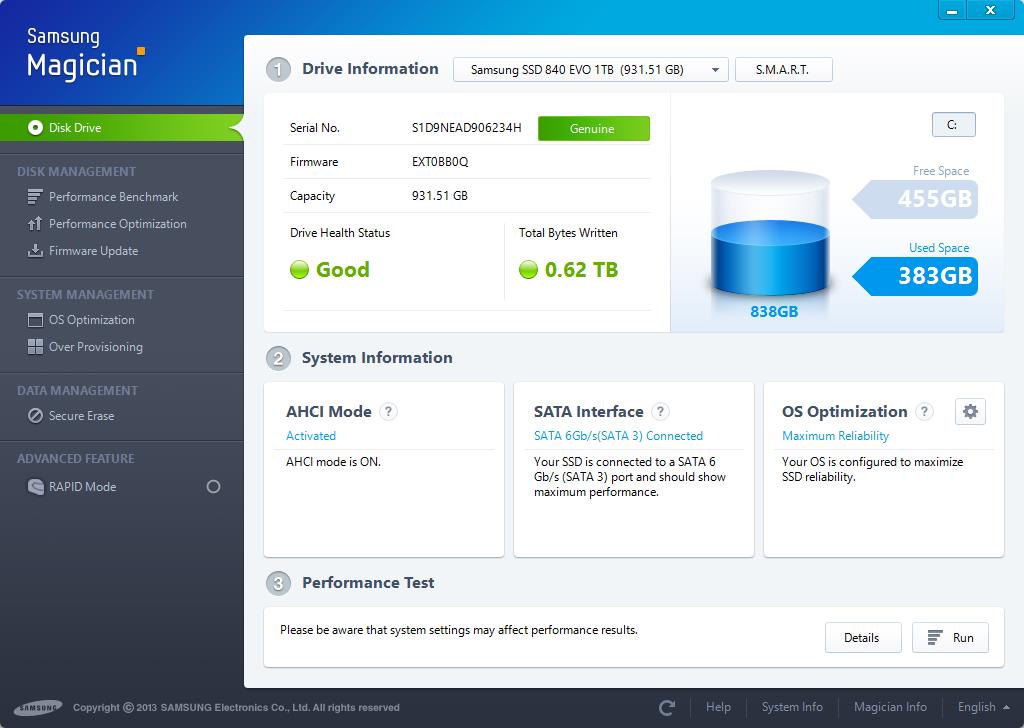Click the green Genuine badge
The image size is (1024, 728).
click(x=594, y=129)
